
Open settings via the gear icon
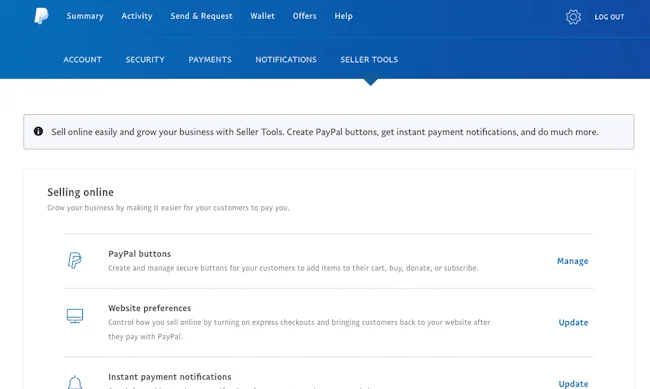click(x=573, y=17)
